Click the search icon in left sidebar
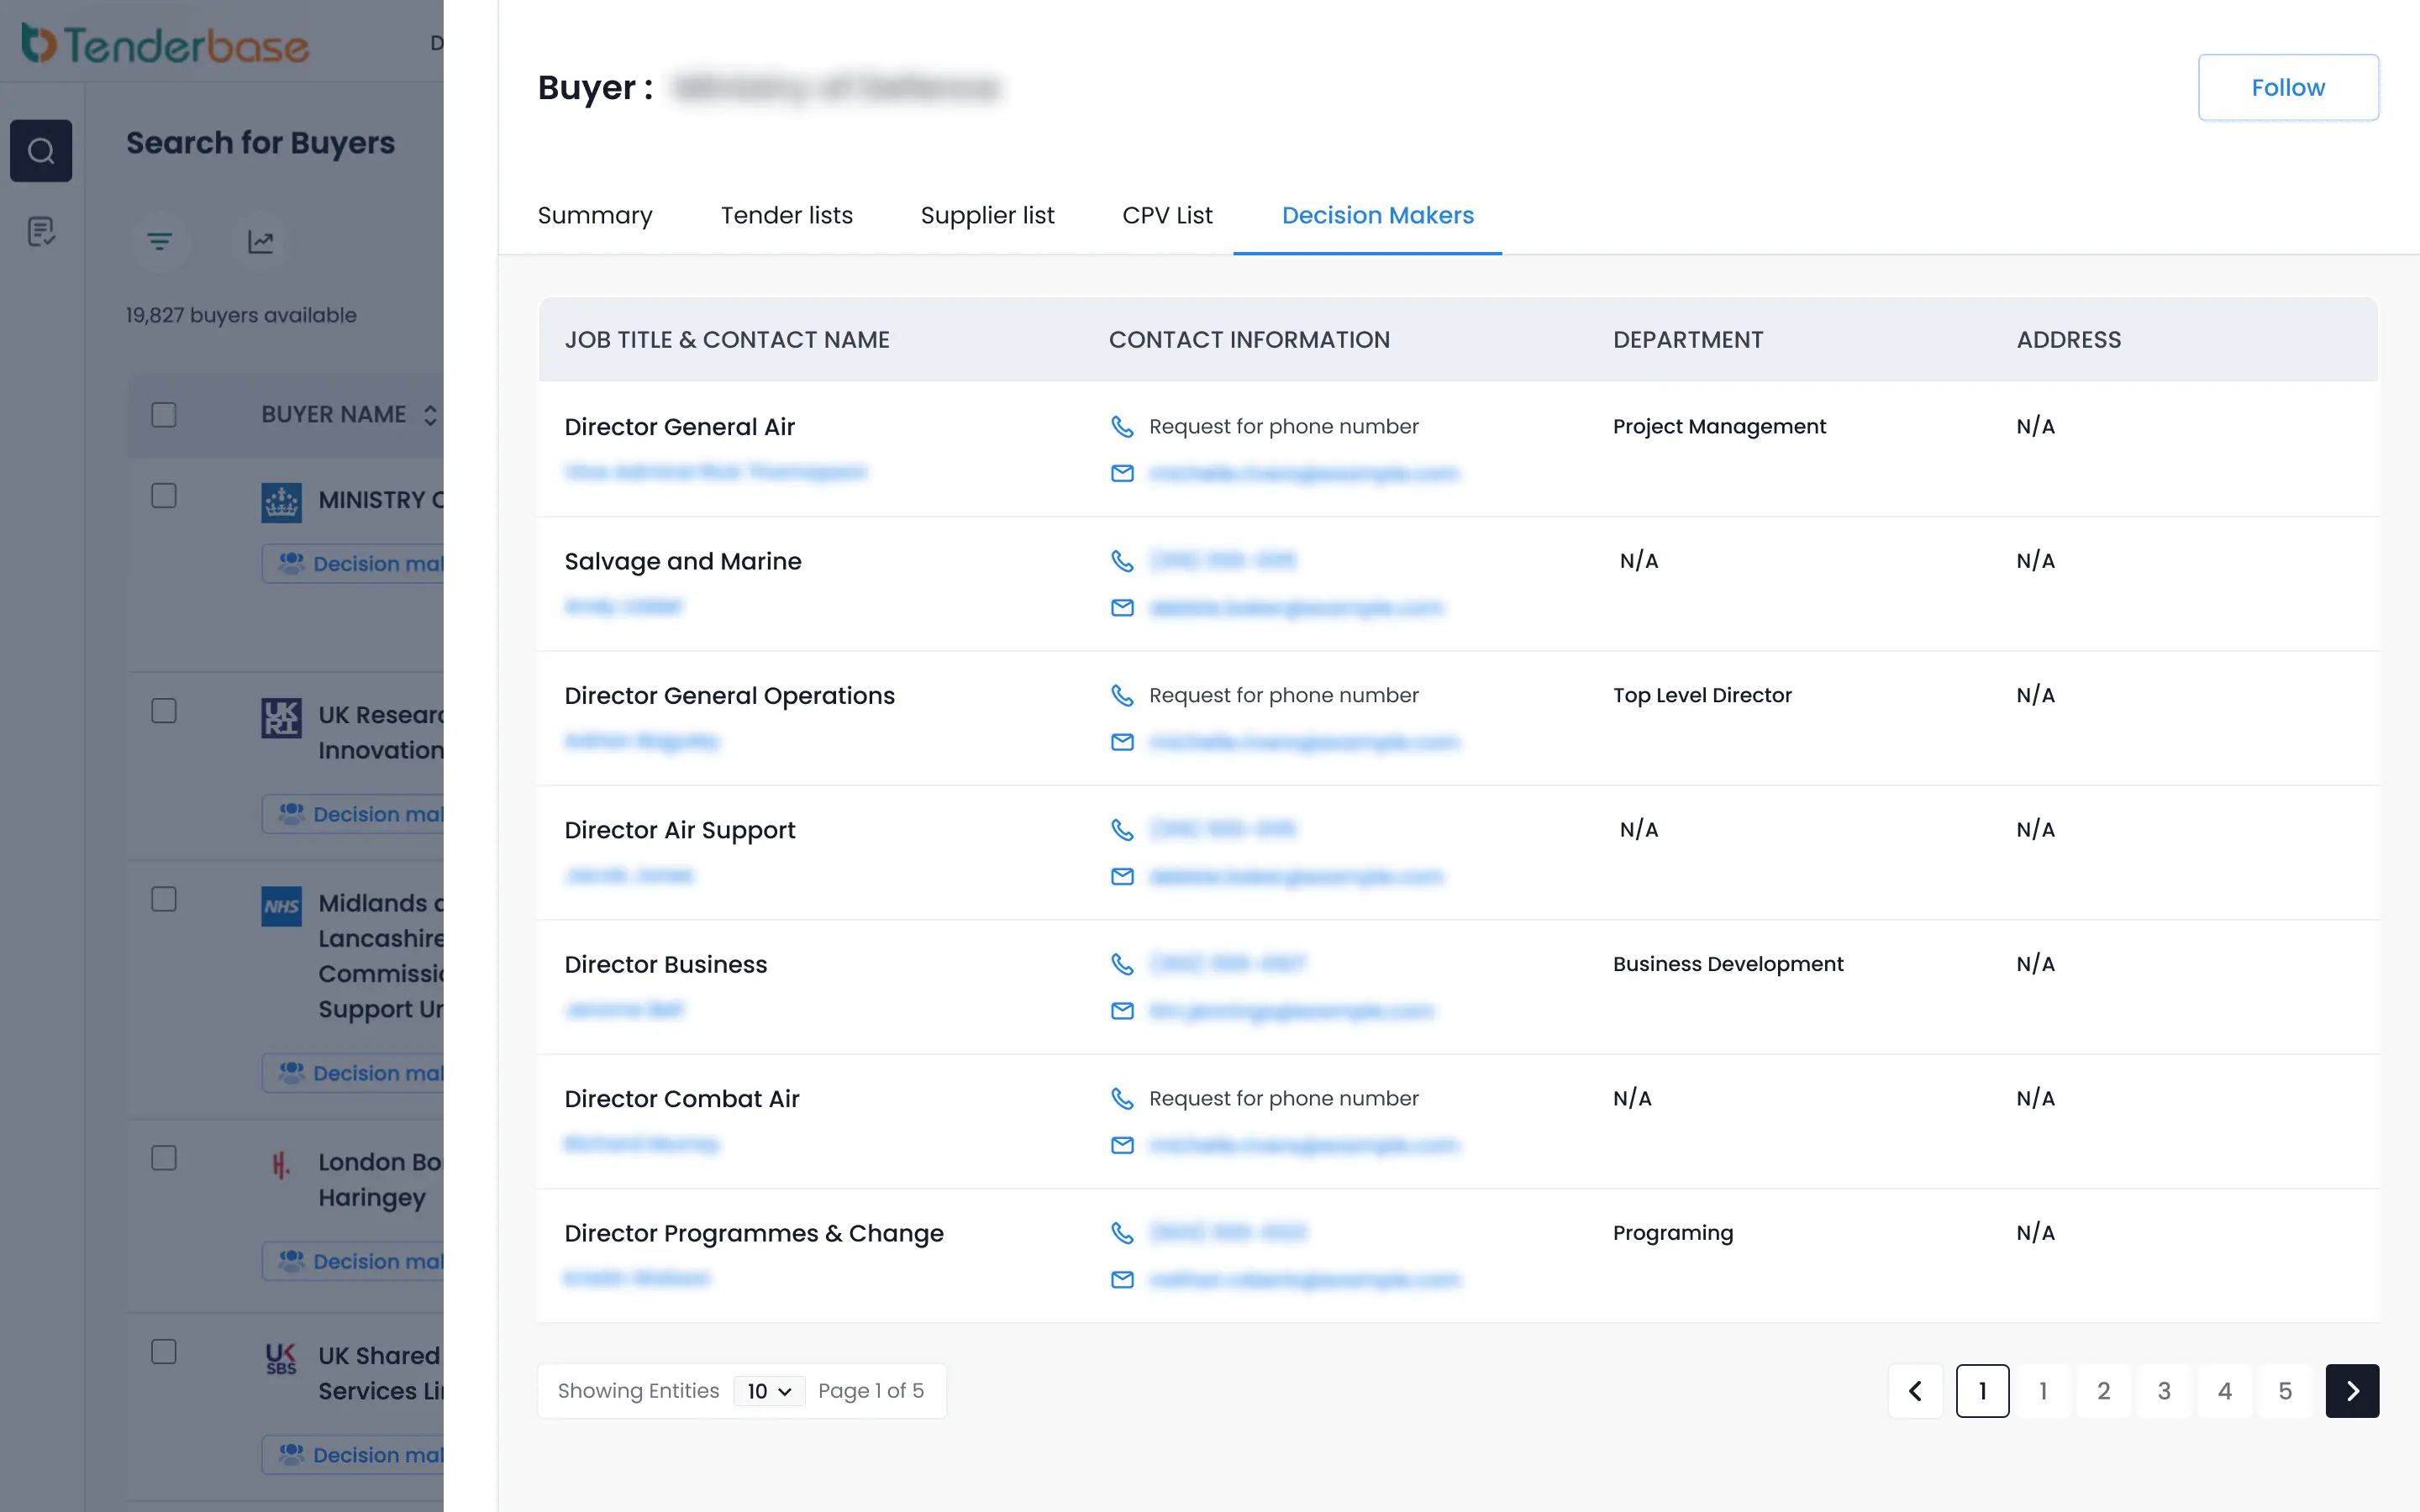The height and width of the screenshot is (1512, 2420). [x=41, y=151]
